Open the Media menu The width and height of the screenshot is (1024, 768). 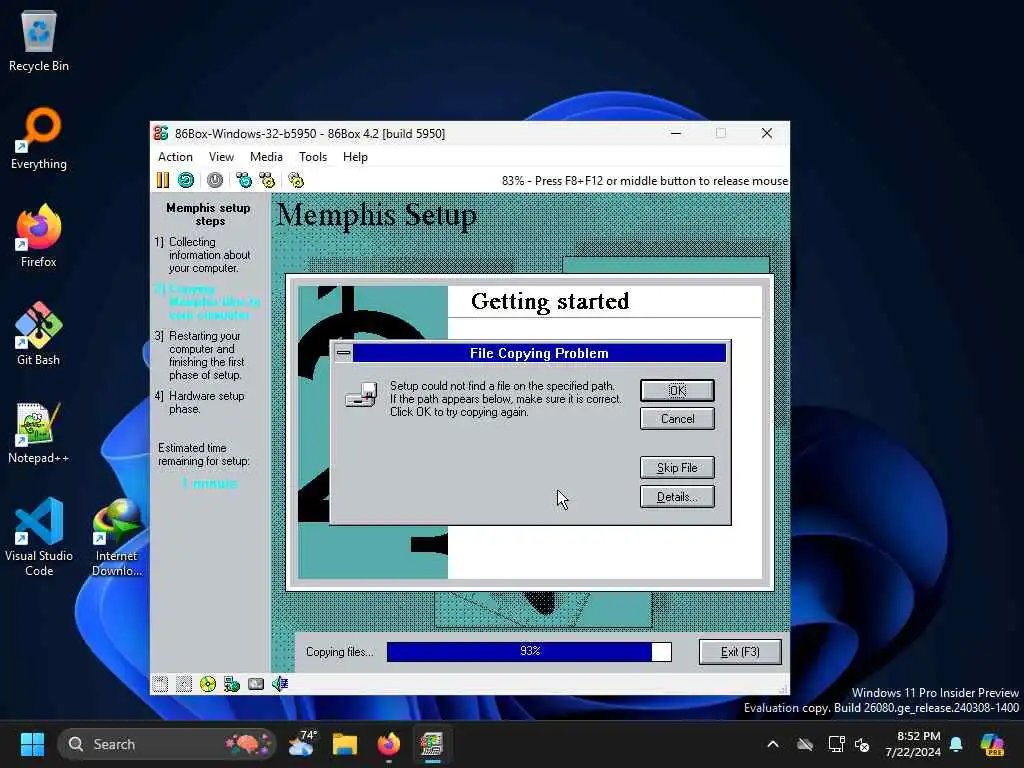point(266,157)
